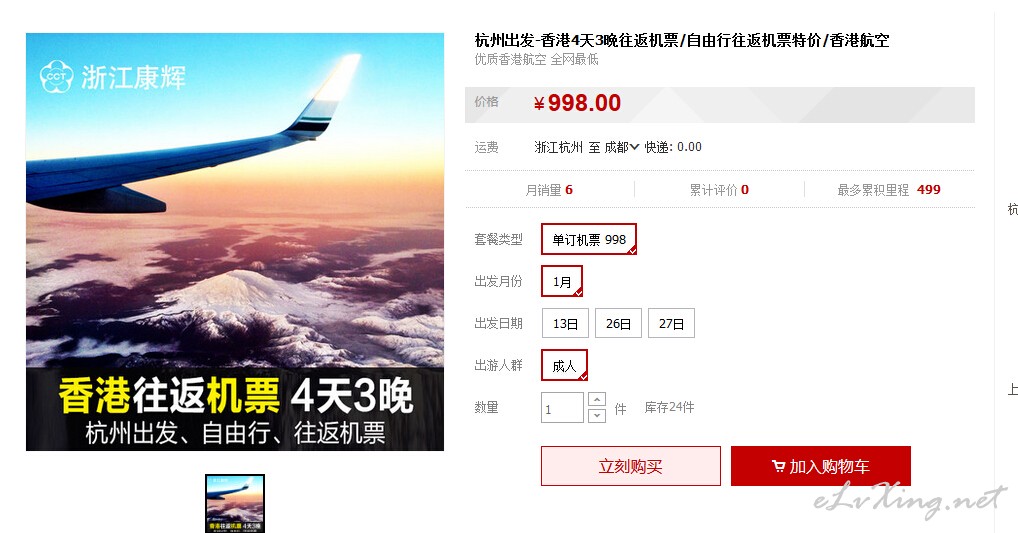Click the main Hong Kong flight product image
This screenshot has width=1018, height=533.
pyautogui.click(x=235, y=242)
